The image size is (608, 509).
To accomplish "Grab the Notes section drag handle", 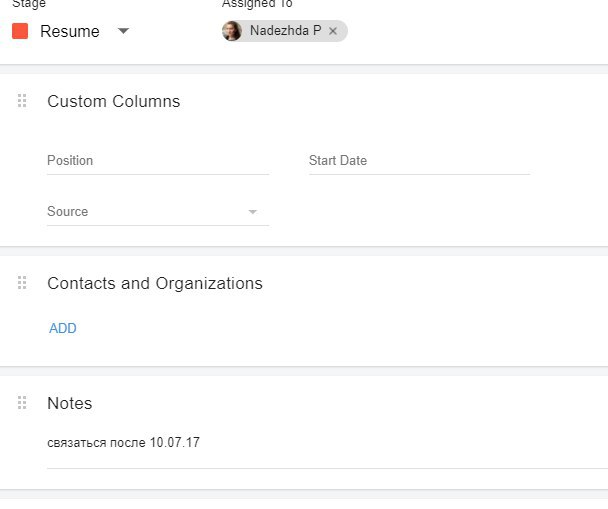I will coord(22,403).
